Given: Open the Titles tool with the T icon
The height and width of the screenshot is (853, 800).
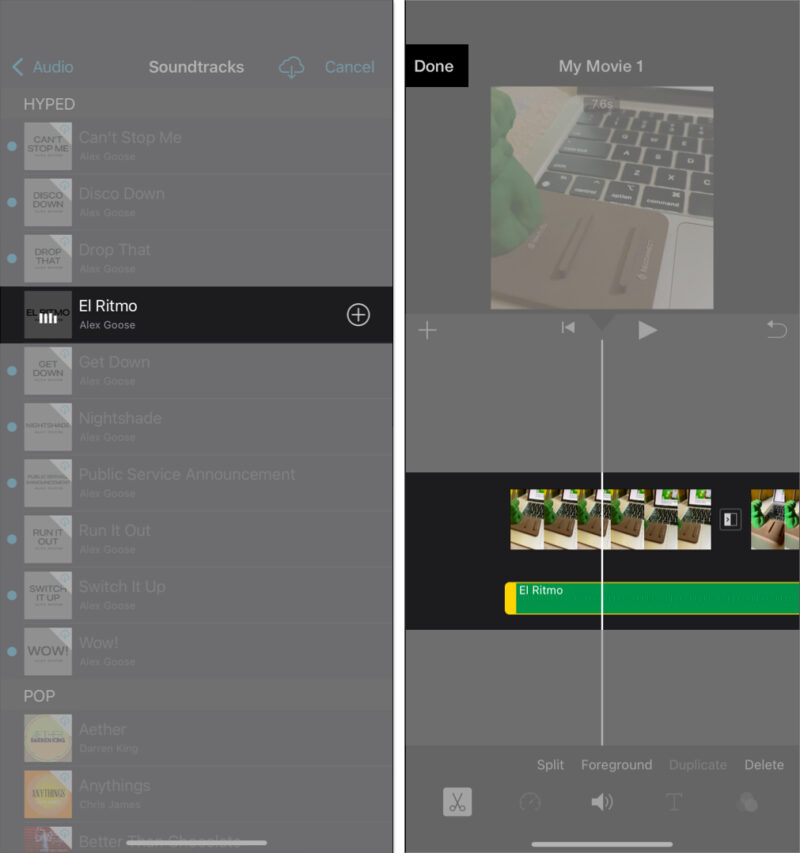Looking at the screenshot, I should tap(674, 801).
